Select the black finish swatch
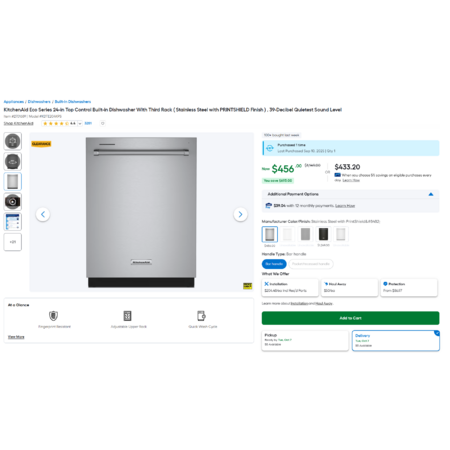Image resolution: width=450 pixels, height=450 pixels. pyautogui.click(x=323, y=234)
